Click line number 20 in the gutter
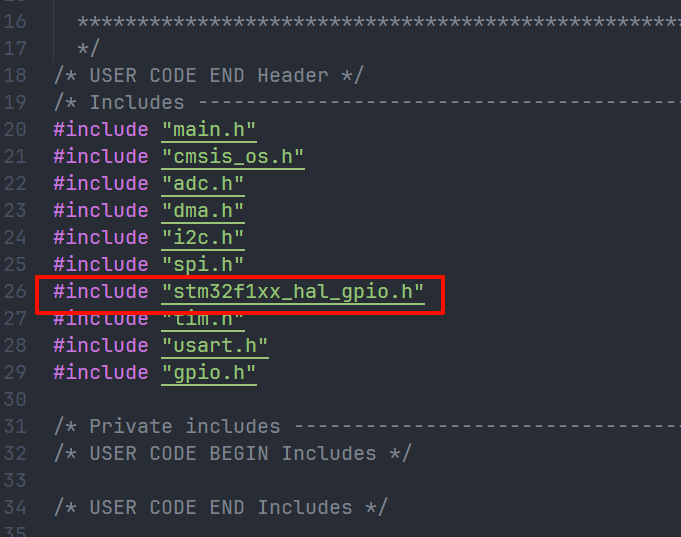681x537 pixels. pos(15,129)
